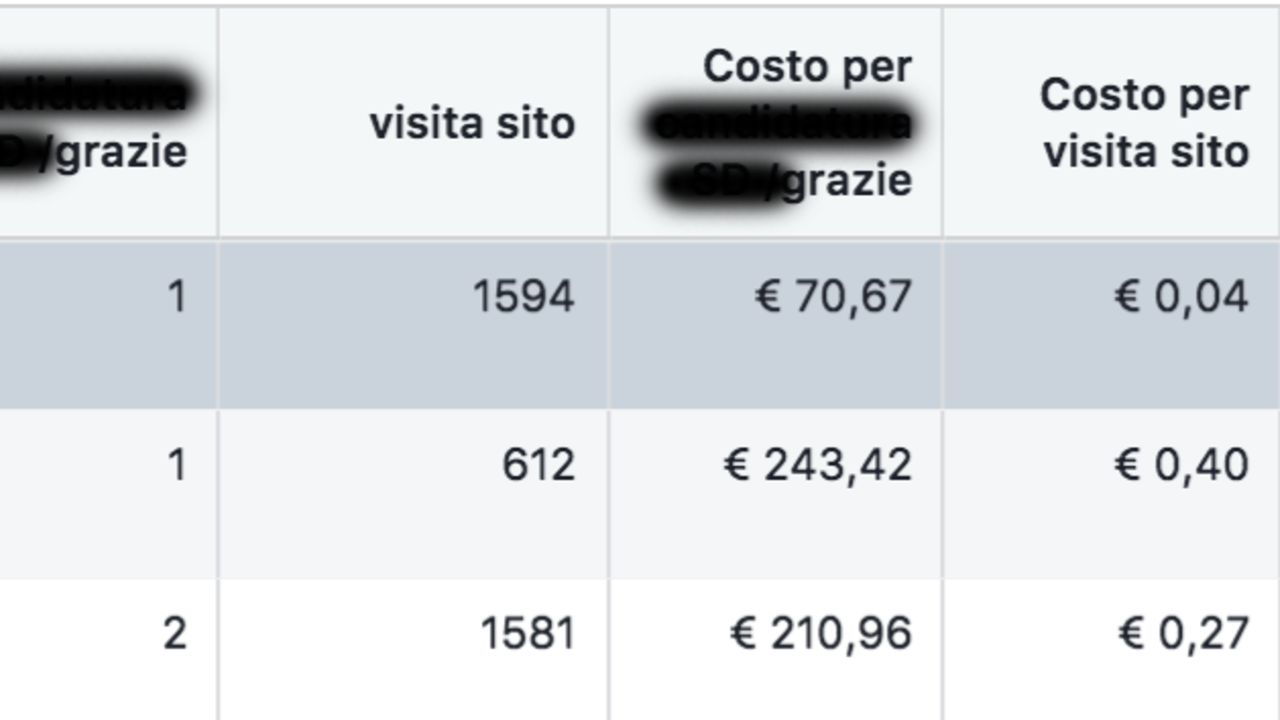Select the € 0,40 cost per visit cell
1280x720 pixels.
coord(1181,465)
